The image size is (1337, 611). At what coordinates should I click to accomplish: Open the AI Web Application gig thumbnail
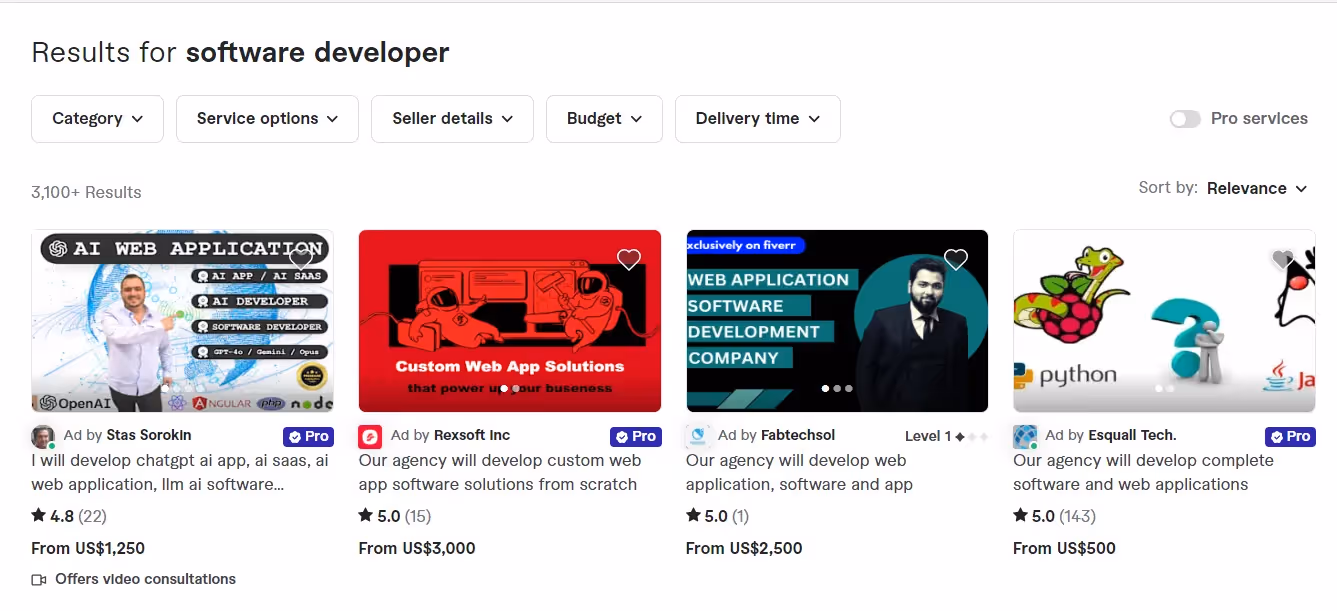(182, 321)
